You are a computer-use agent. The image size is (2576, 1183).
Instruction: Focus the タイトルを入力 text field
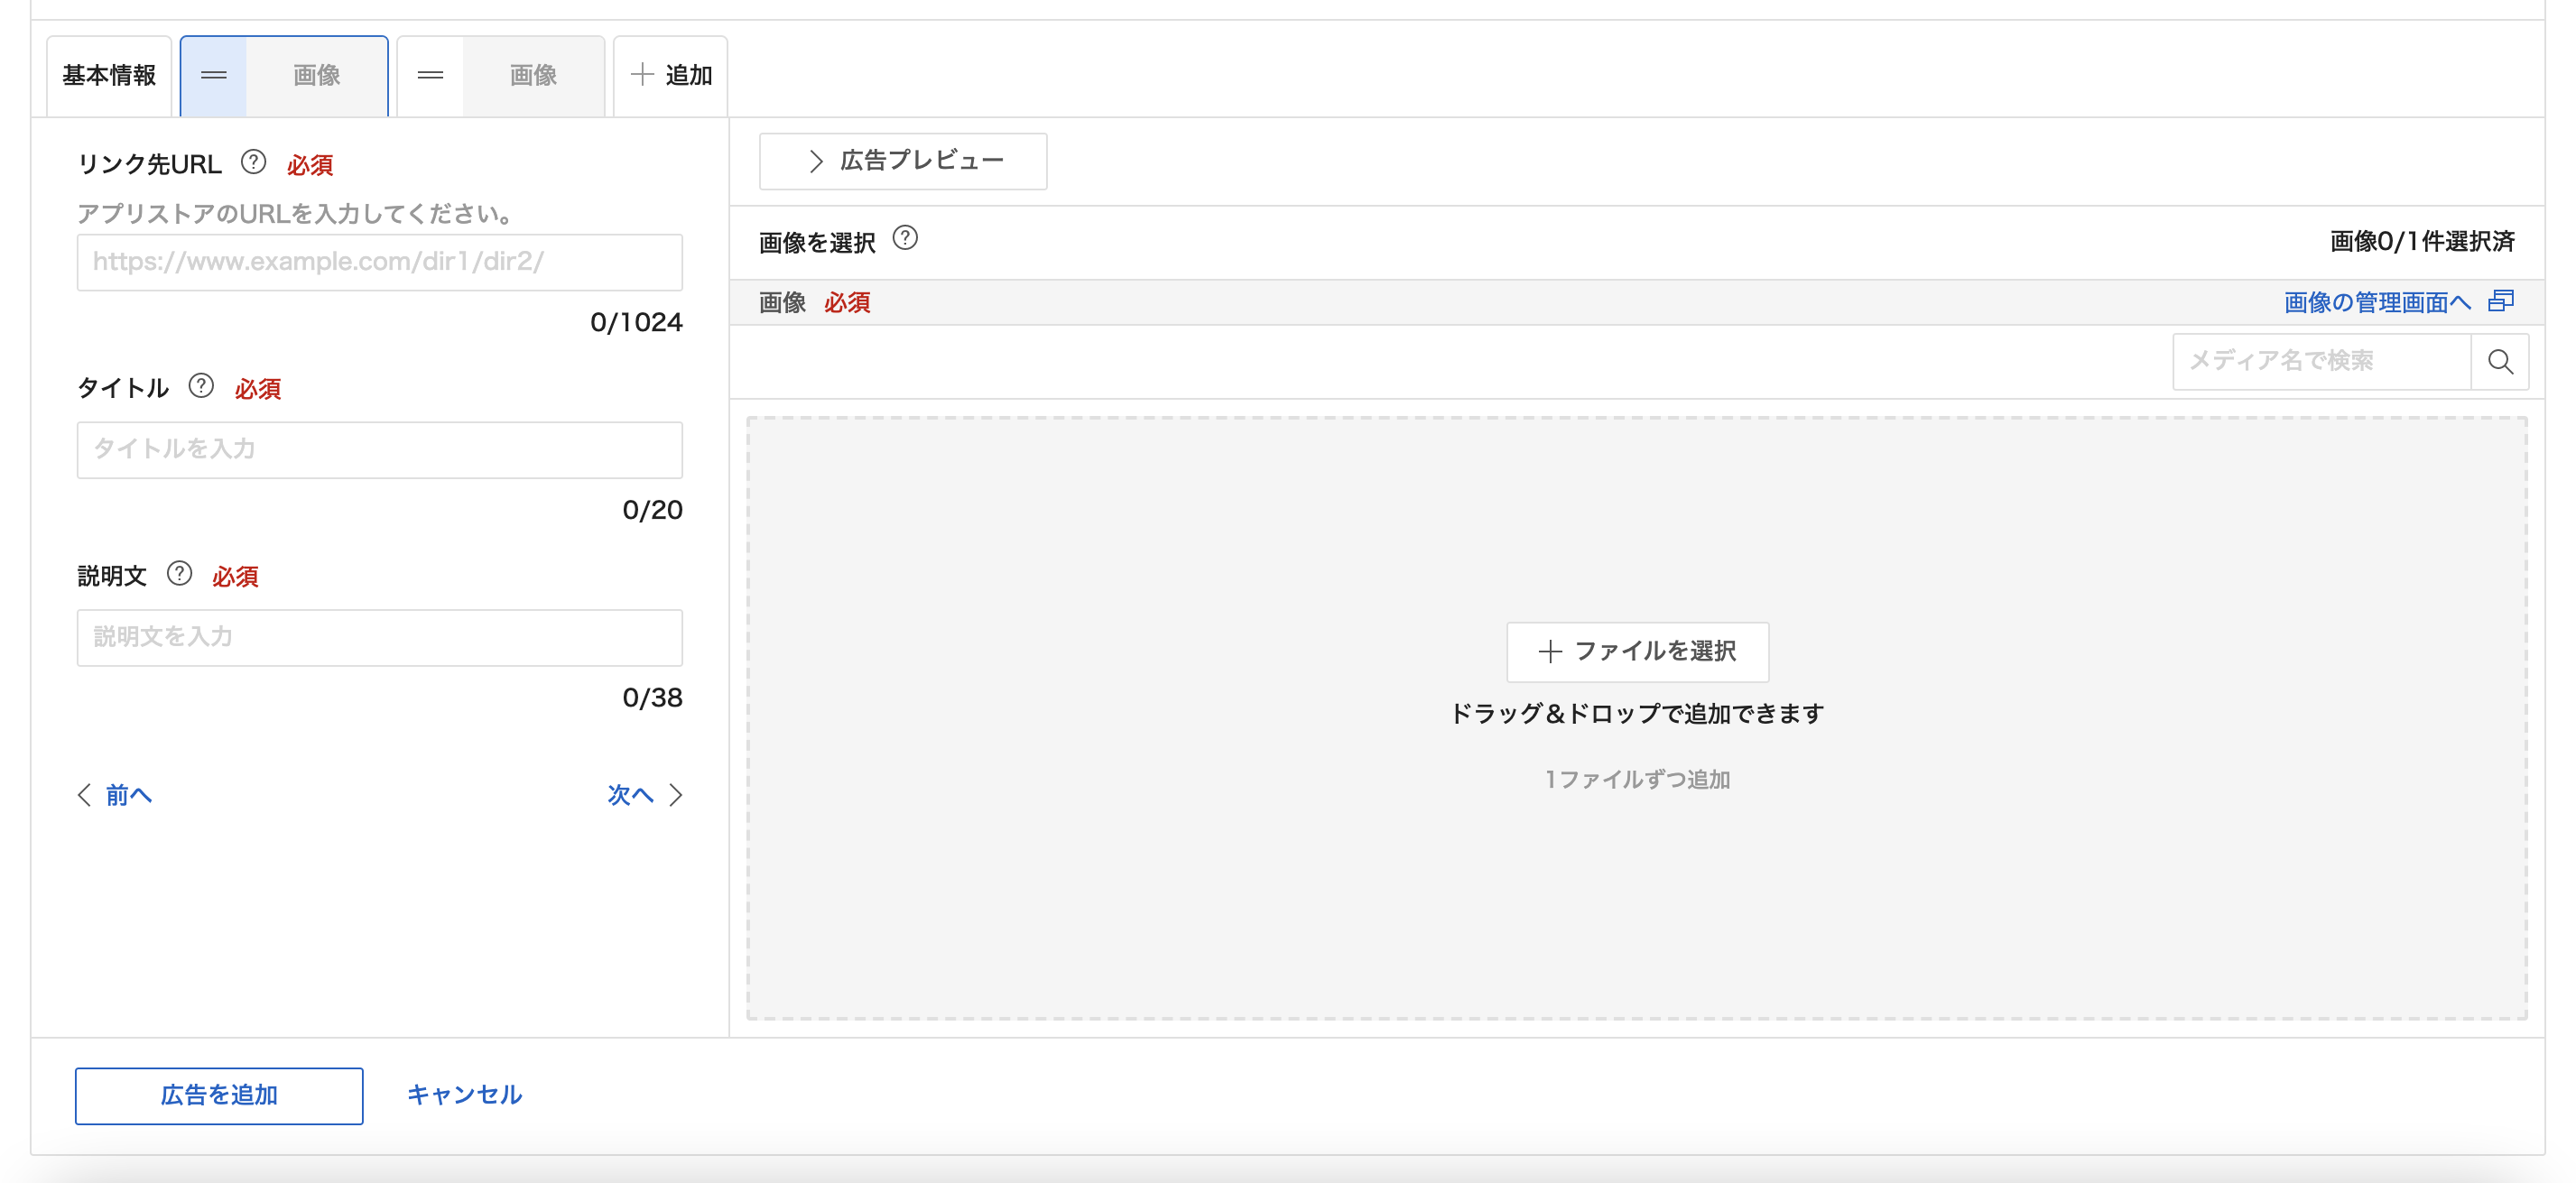tap(379, 450)
